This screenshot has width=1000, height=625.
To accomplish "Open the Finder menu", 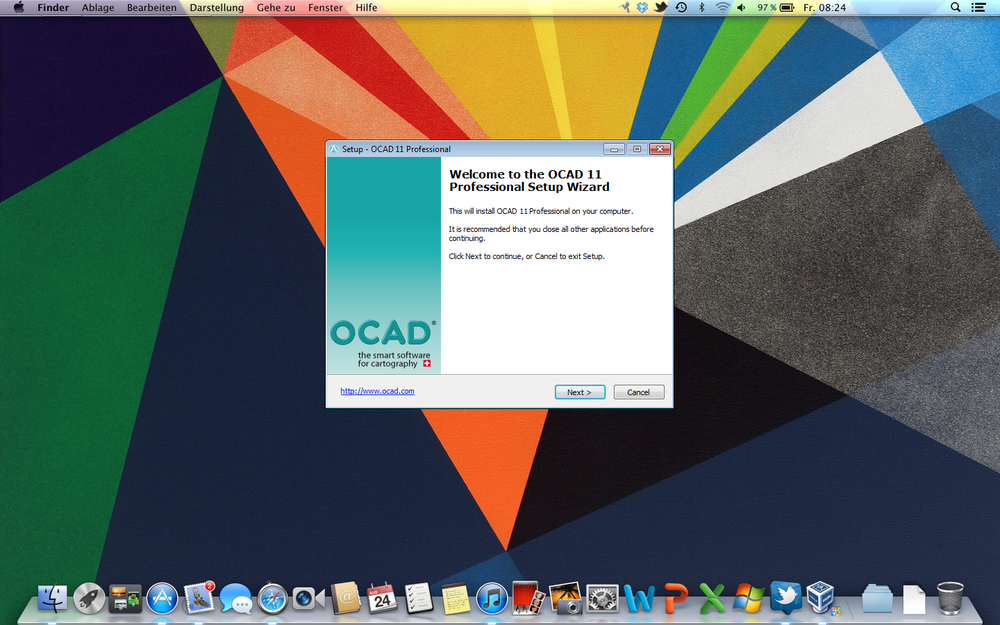I will (53, 8).
